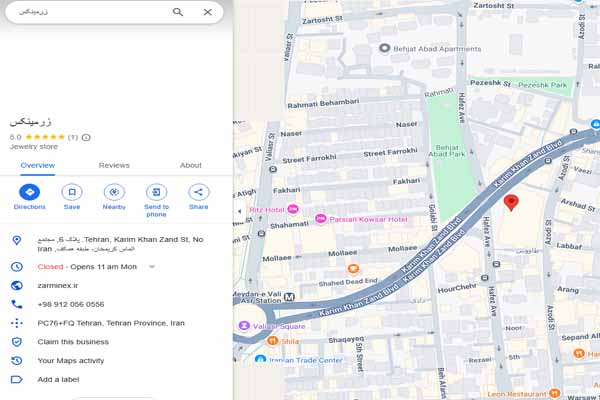Viewport: 600px width, 400px height.
Task: Click the search magnifier icon
Action: (178, 12)
